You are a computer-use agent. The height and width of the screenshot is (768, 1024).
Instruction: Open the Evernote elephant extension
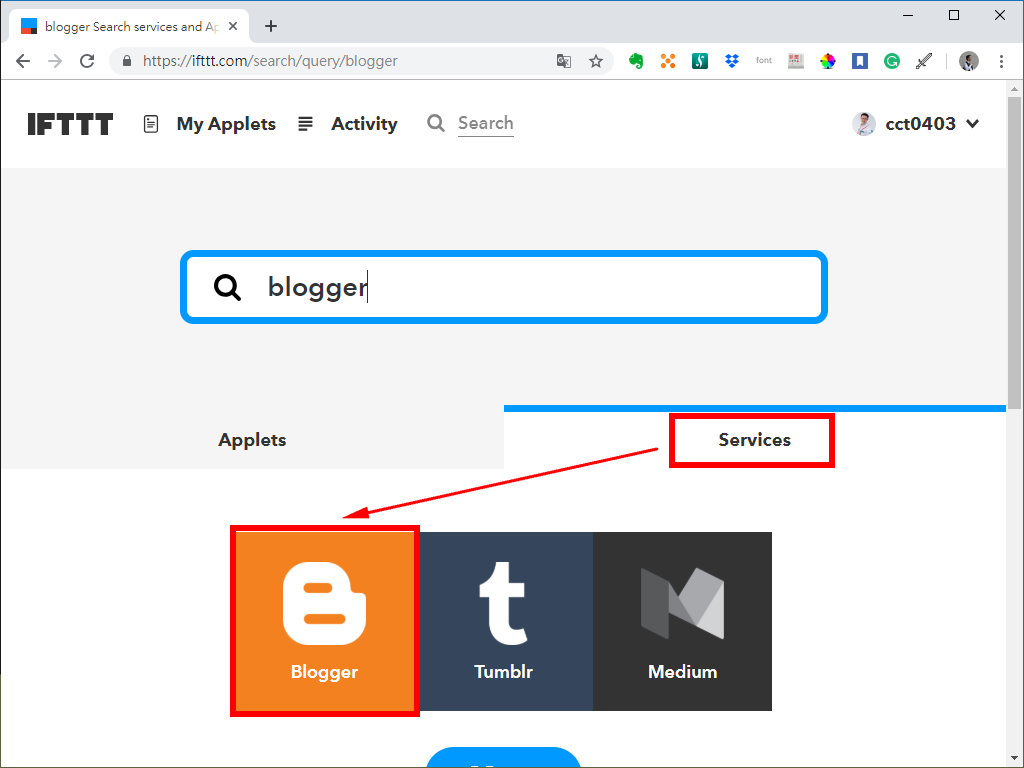coord(635,61)
